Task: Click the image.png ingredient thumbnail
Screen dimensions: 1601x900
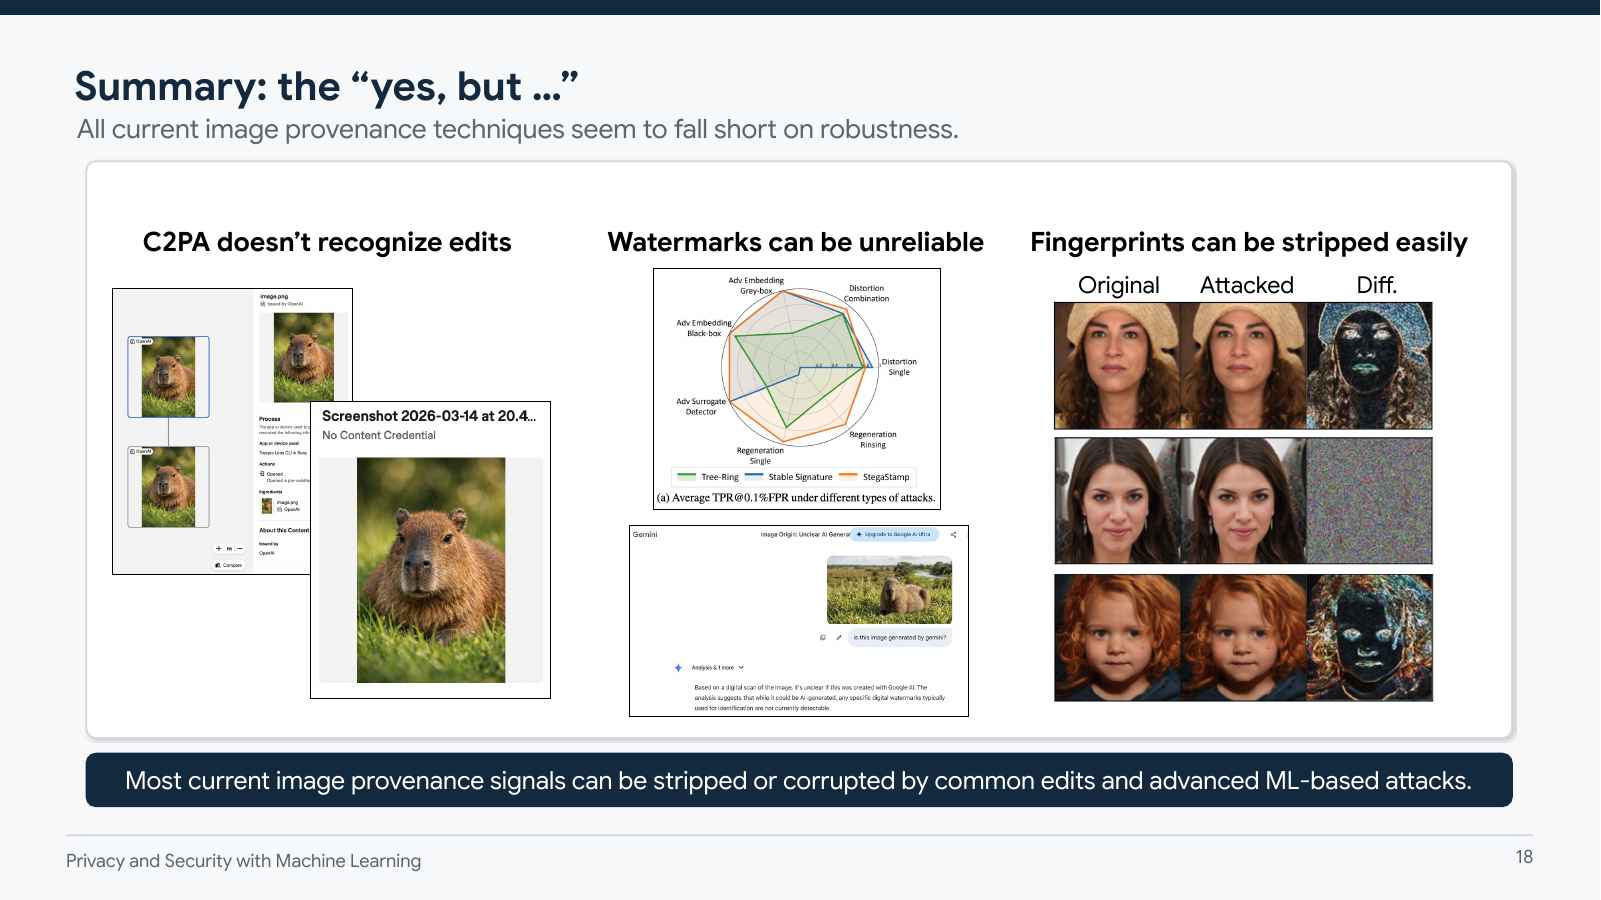Action: (x=265, y=505)
